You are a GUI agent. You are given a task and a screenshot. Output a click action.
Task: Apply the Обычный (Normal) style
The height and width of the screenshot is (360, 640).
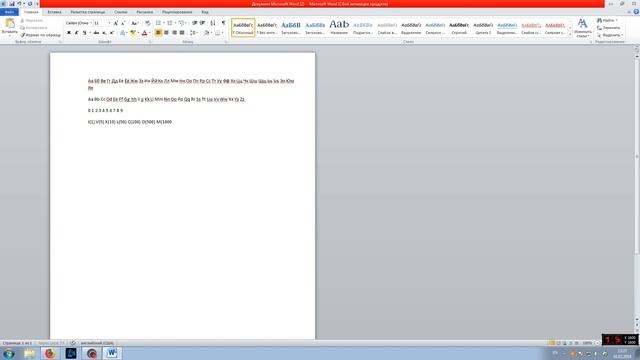tap(243, 28)
